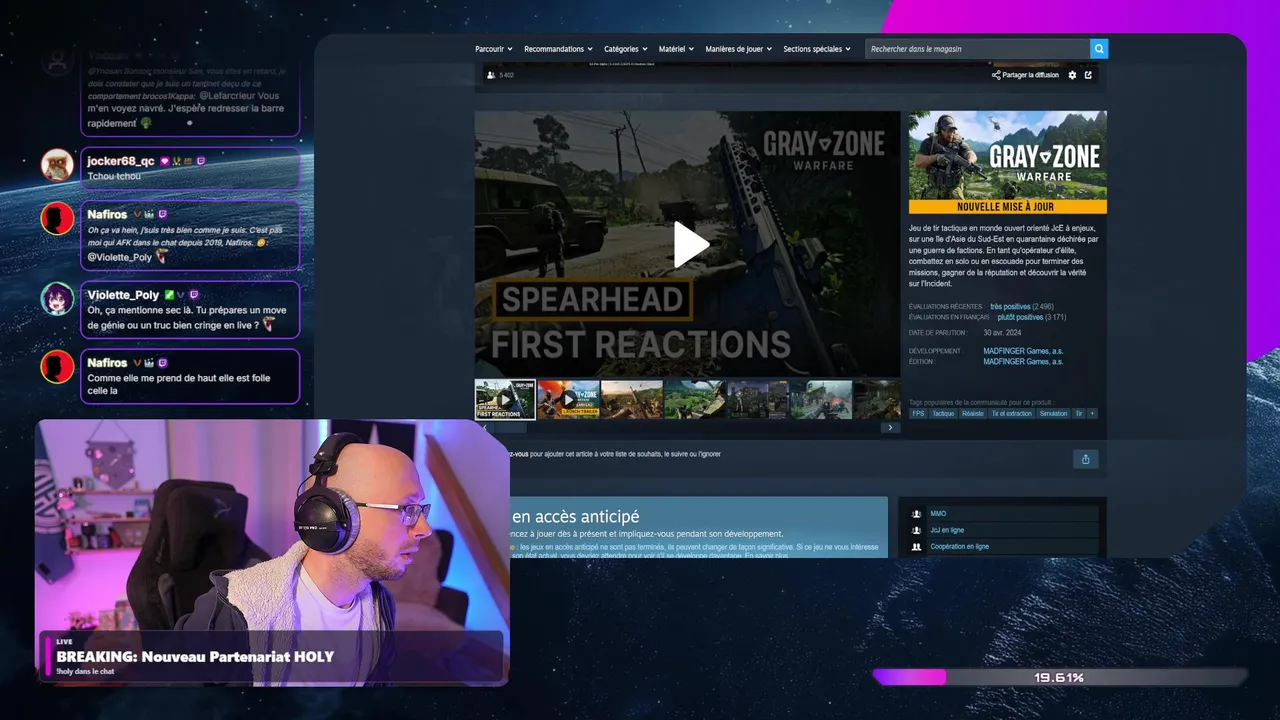Select the third screenshot thumbnail showing a rifle
Viewport: 1280px width, 720px height.
(632, 399)
